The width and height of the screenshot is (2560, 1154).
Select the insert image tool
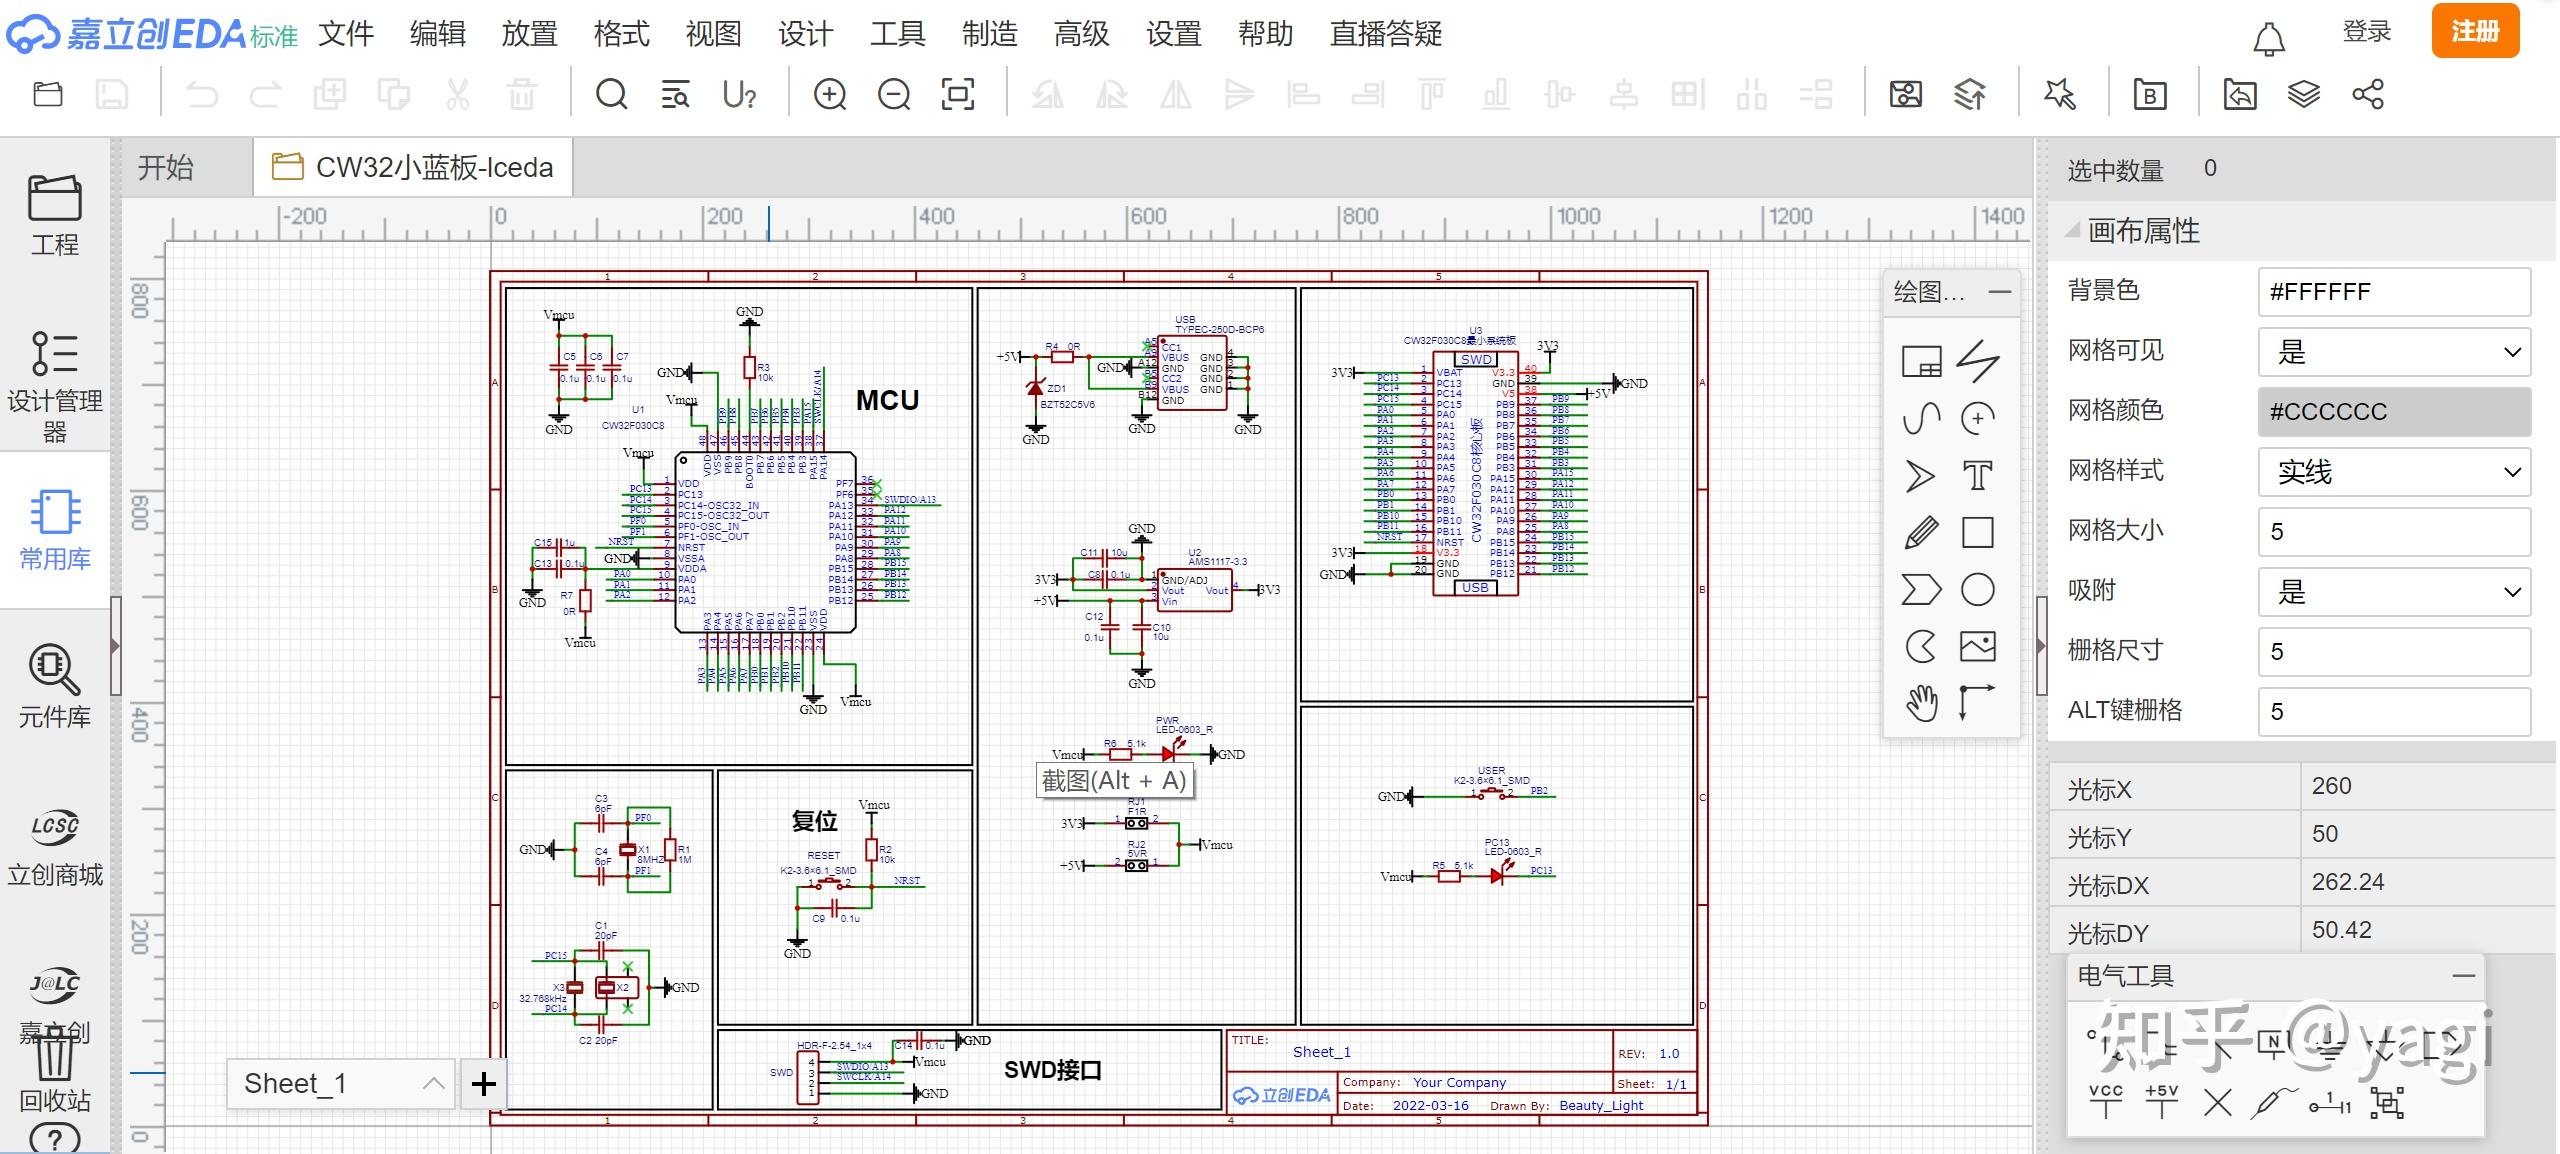click(x=1978, y=647)
